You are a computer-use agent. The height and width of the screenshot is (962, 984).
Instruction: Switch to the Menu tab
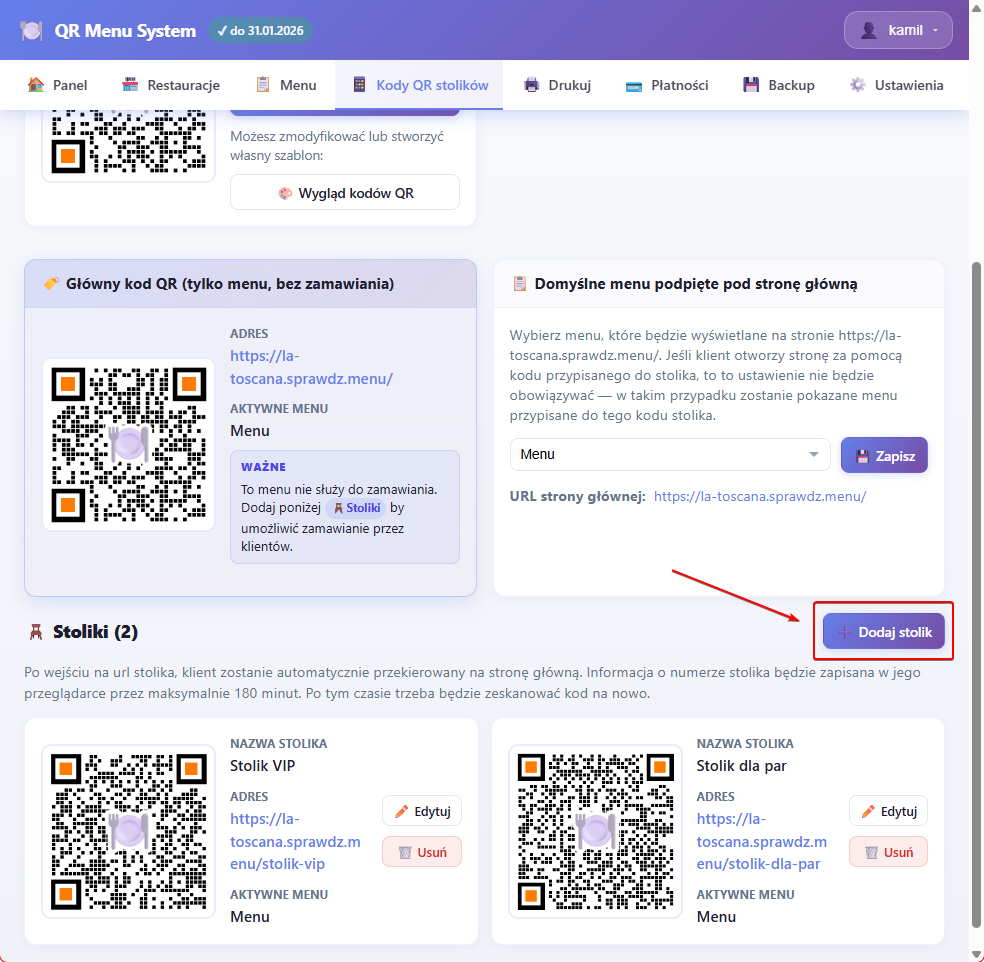(286, 85)
